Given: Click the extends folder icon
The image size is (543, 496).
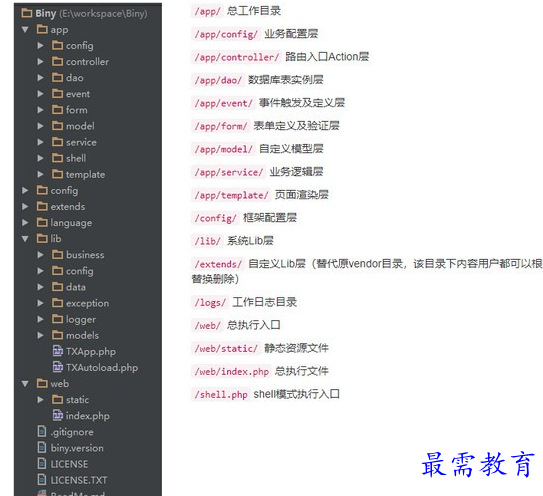Looking at the screenshot, I should pos(42,206).
